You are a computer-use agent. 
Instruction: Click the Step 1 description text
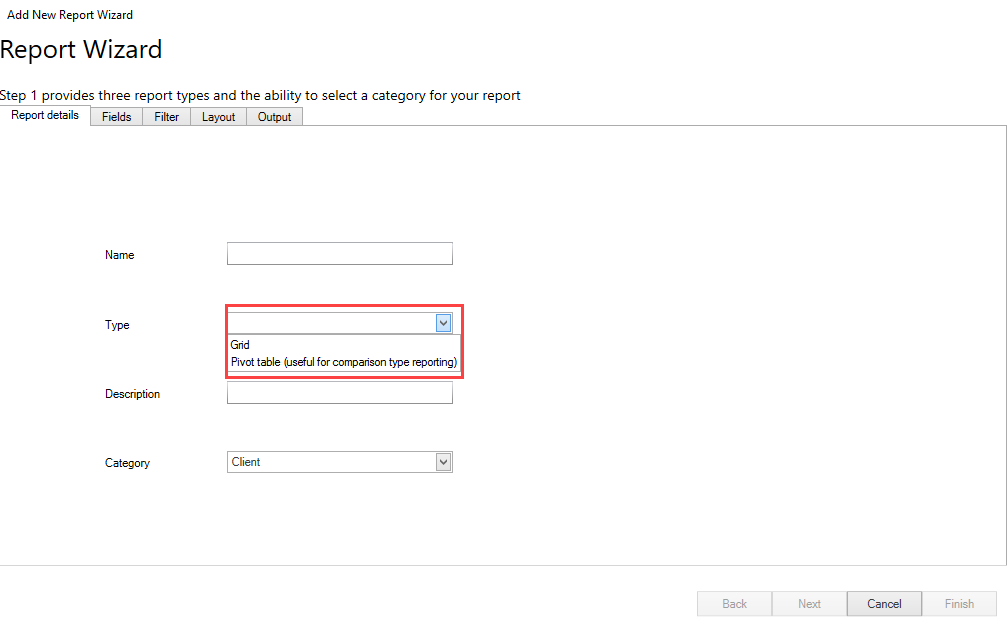[x=260, y=96]
